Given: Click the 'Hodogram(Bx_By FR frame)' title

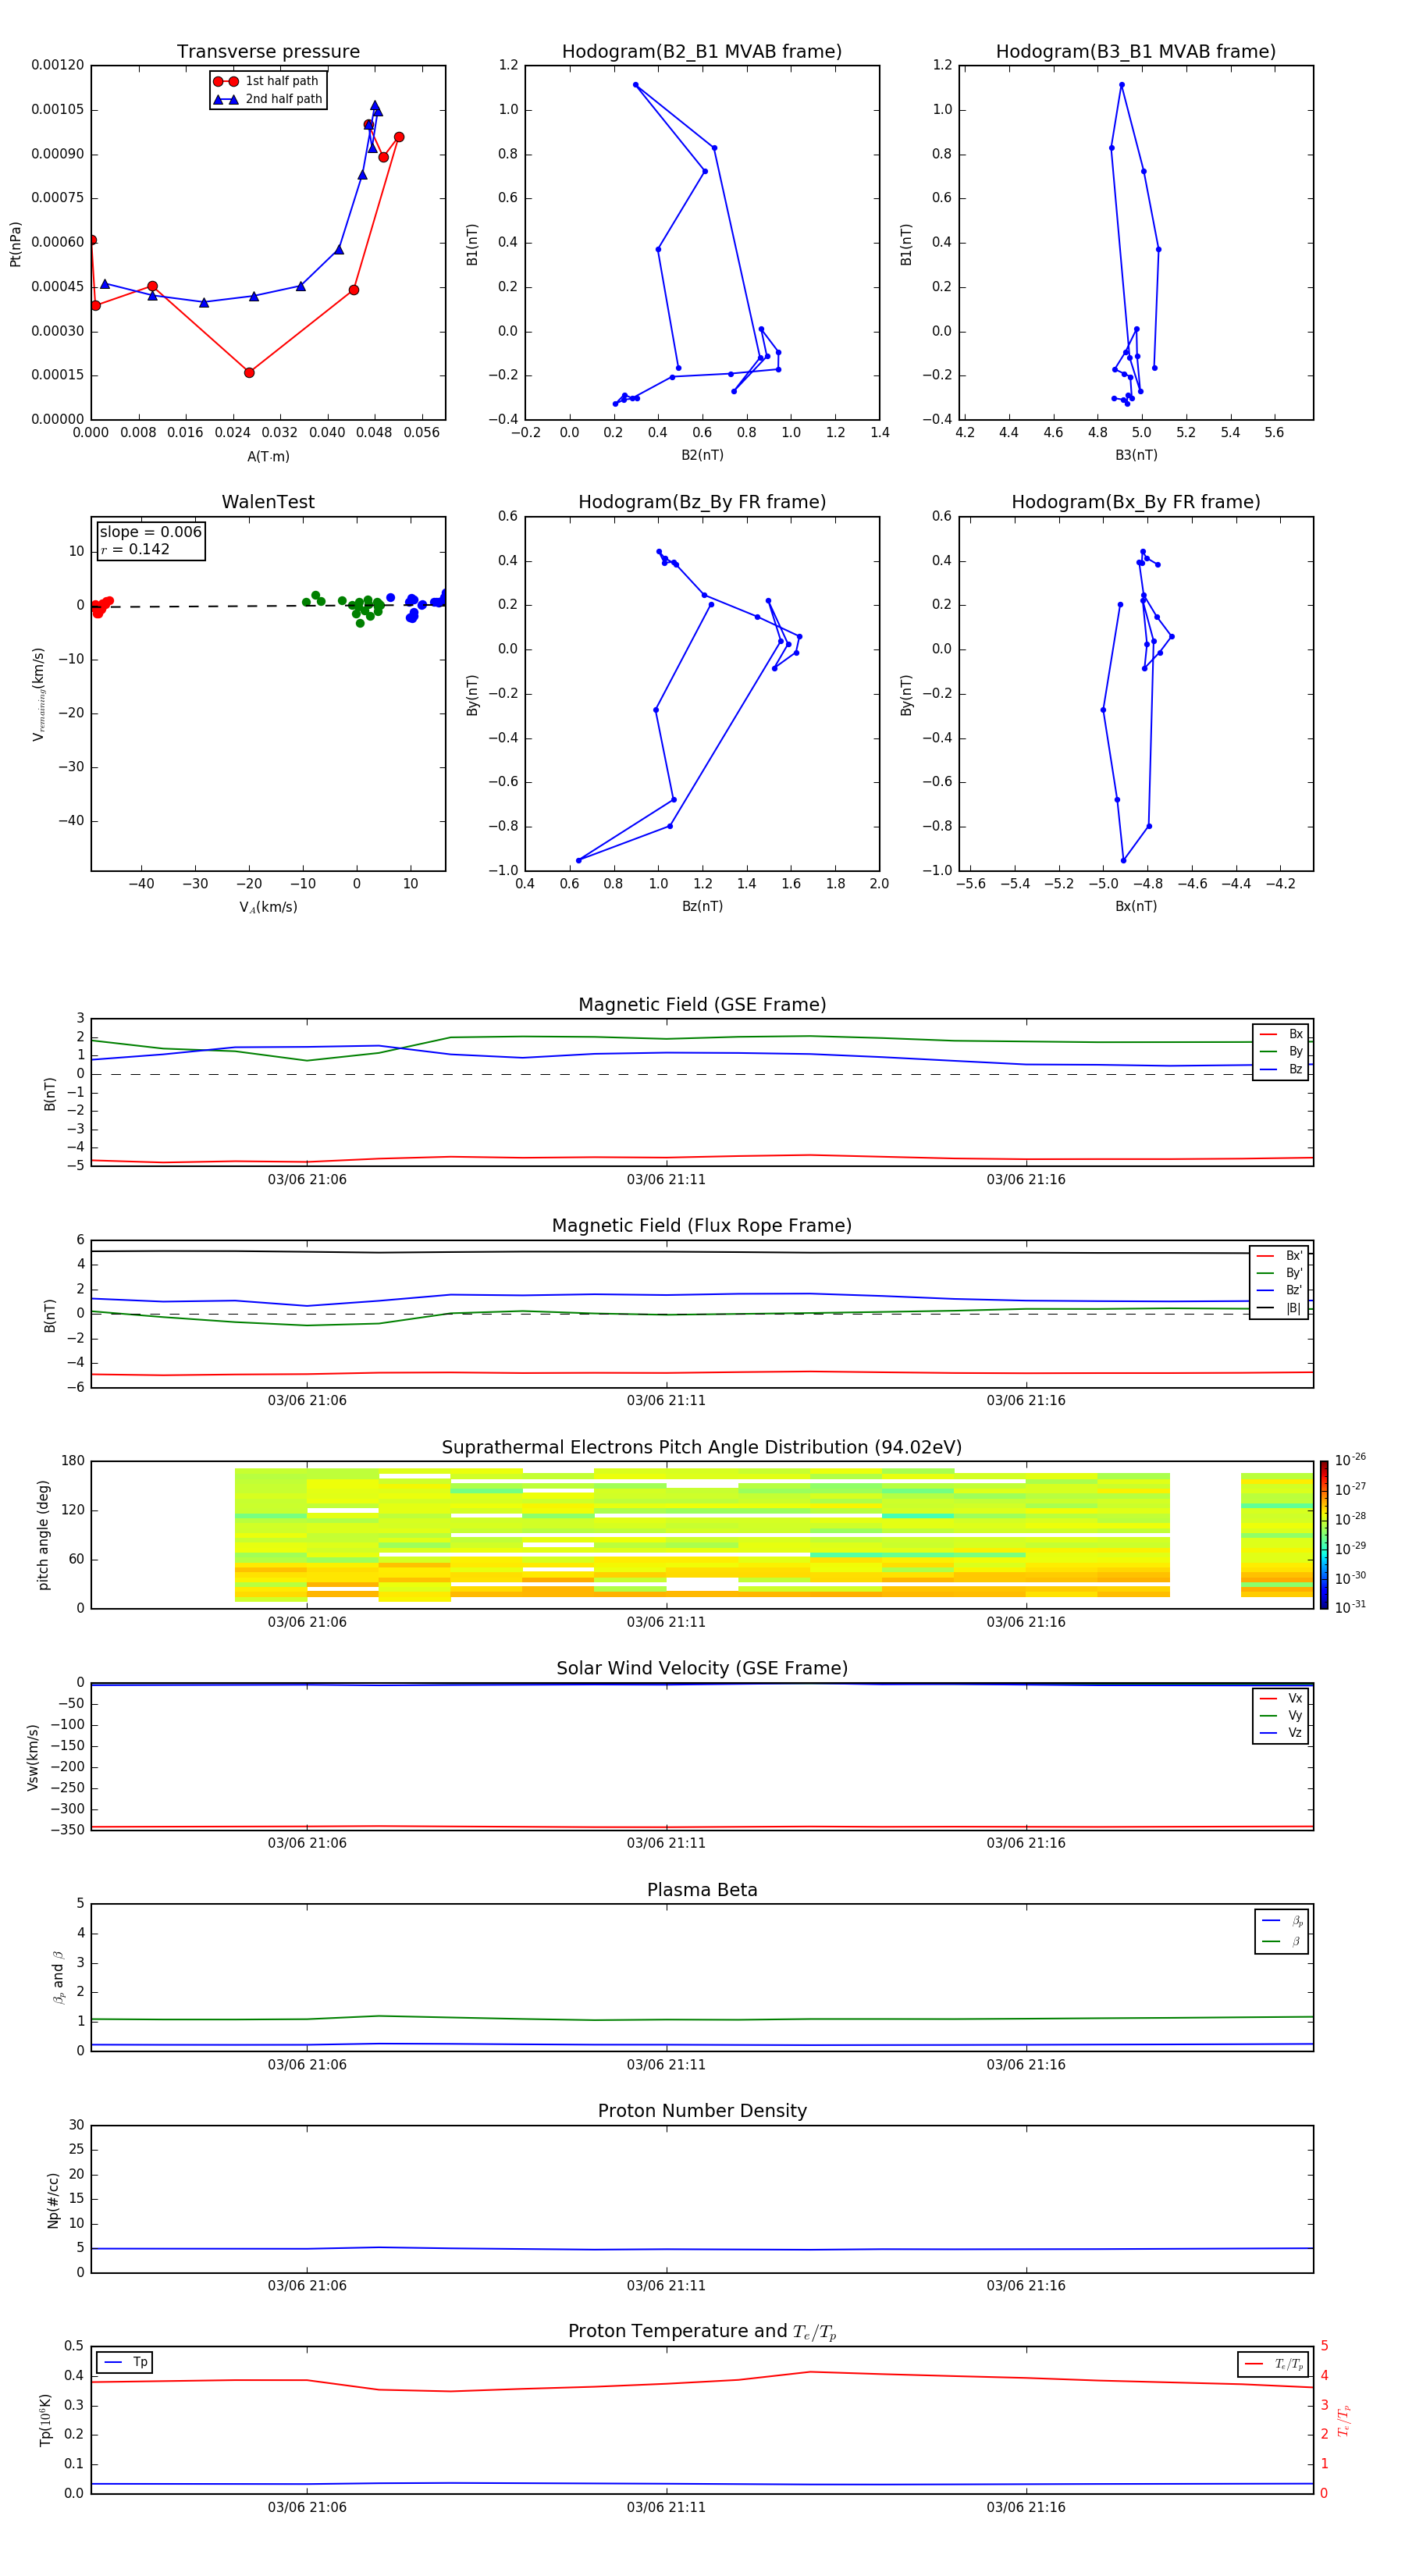Looking at the screenshot, I should (x=1136, y=502).
